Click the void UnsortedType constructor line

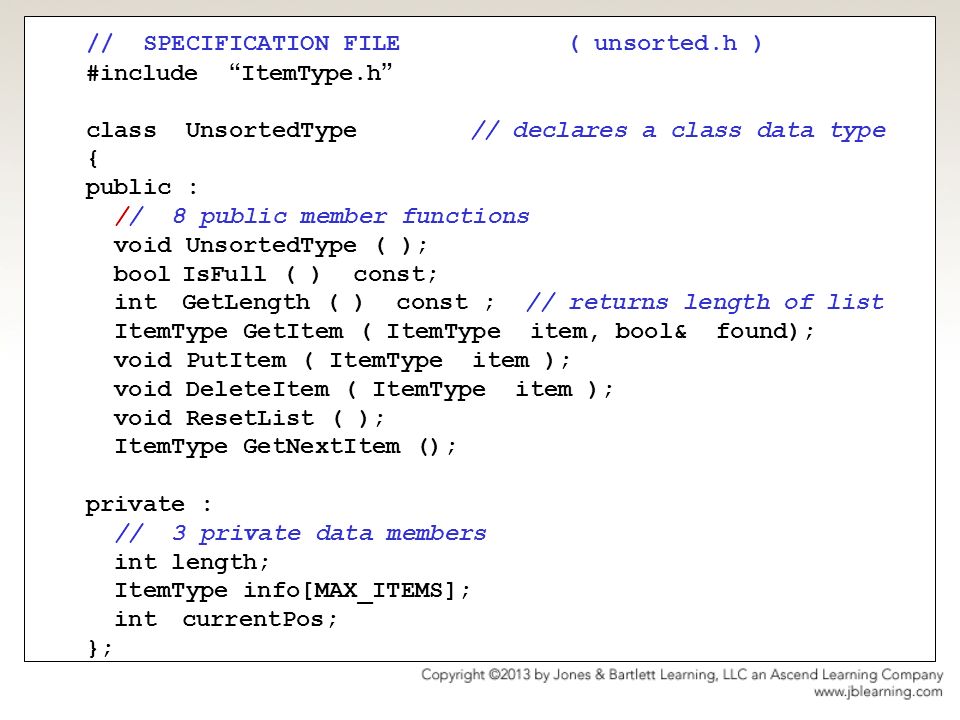pos(271,246)
